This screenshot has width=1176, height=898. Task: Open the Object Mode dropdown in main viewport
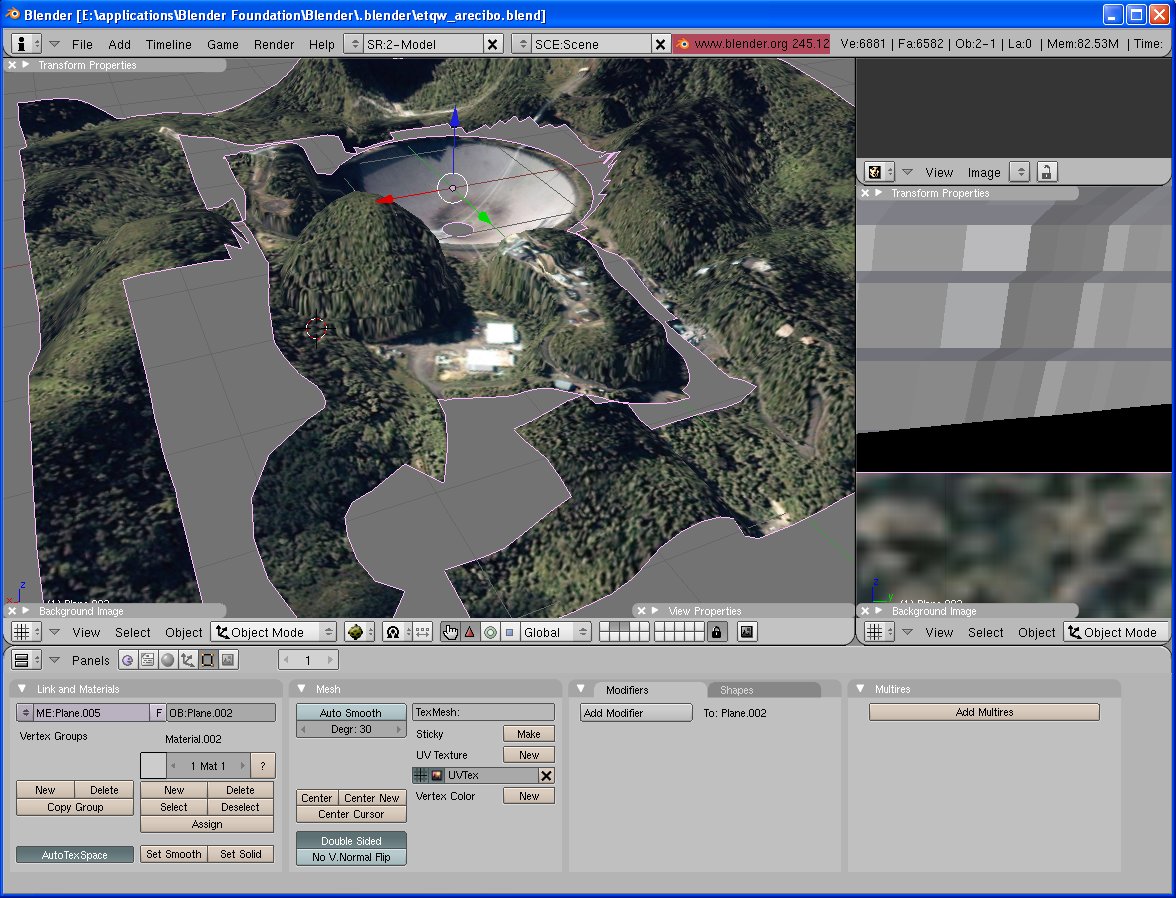point(274,632)
